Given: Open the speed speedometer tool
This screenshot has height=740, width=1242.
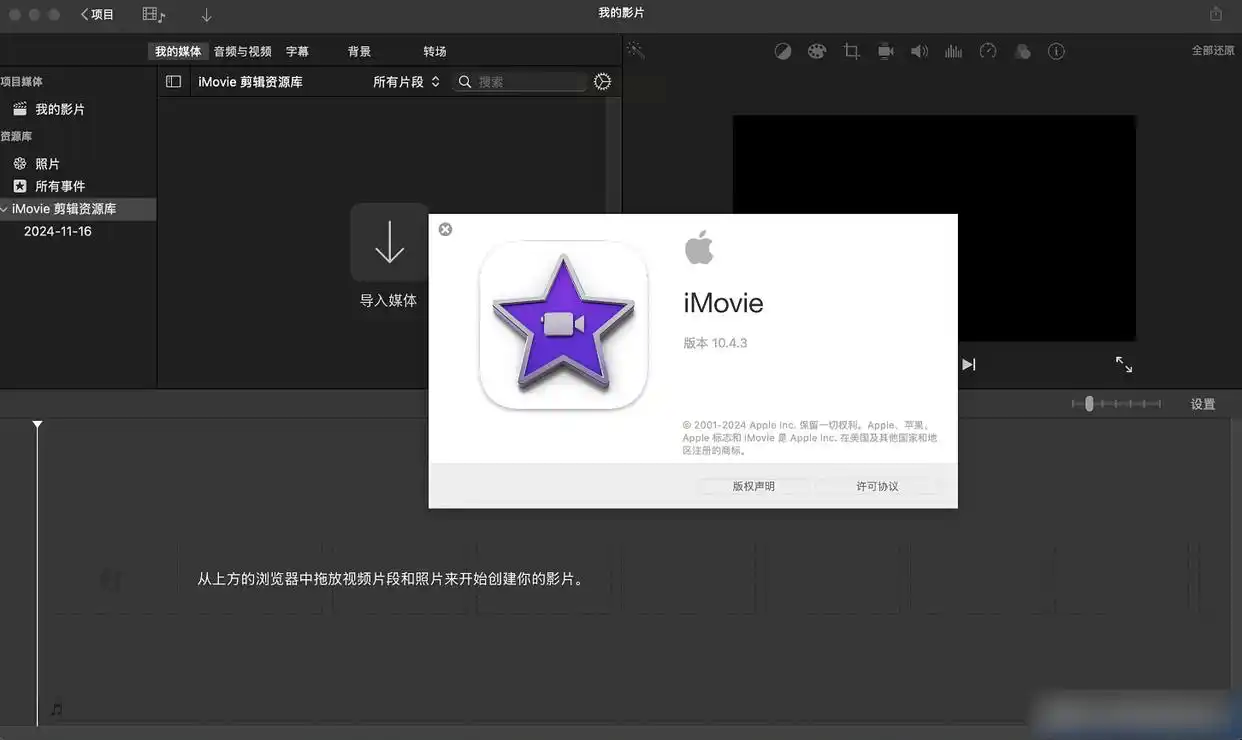Looking at the screenshot, I should 988,51.
